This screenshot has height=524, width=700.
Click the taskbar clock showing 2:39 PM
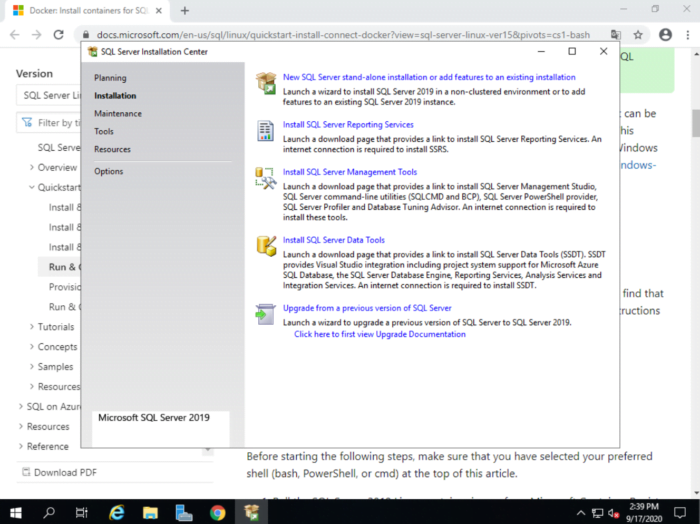[644, 512]
